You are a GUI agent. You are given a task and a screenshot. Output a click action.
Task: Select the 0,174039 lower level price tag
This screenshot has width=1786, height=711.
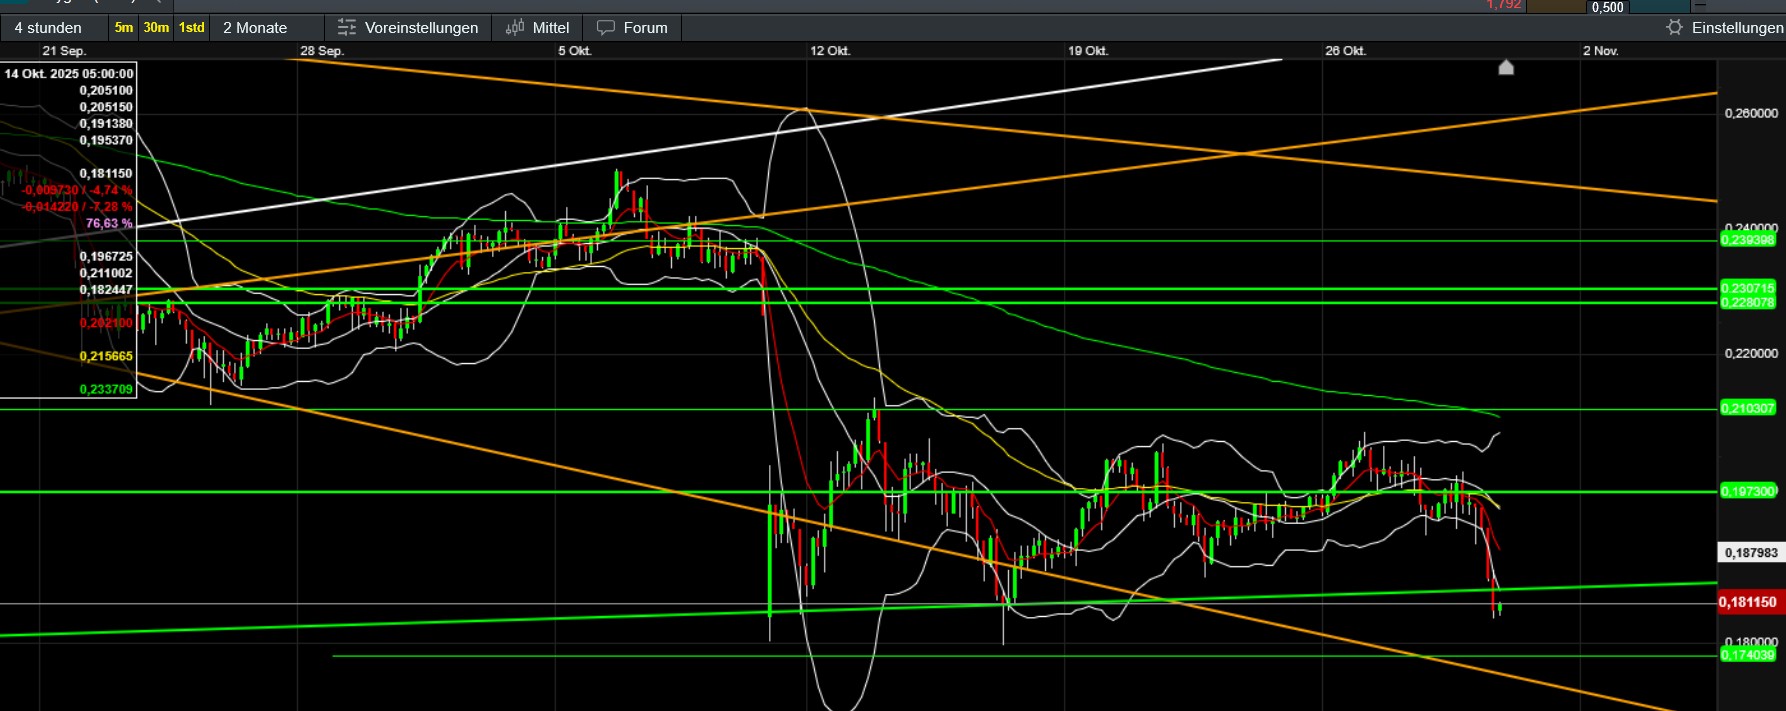1747,655
